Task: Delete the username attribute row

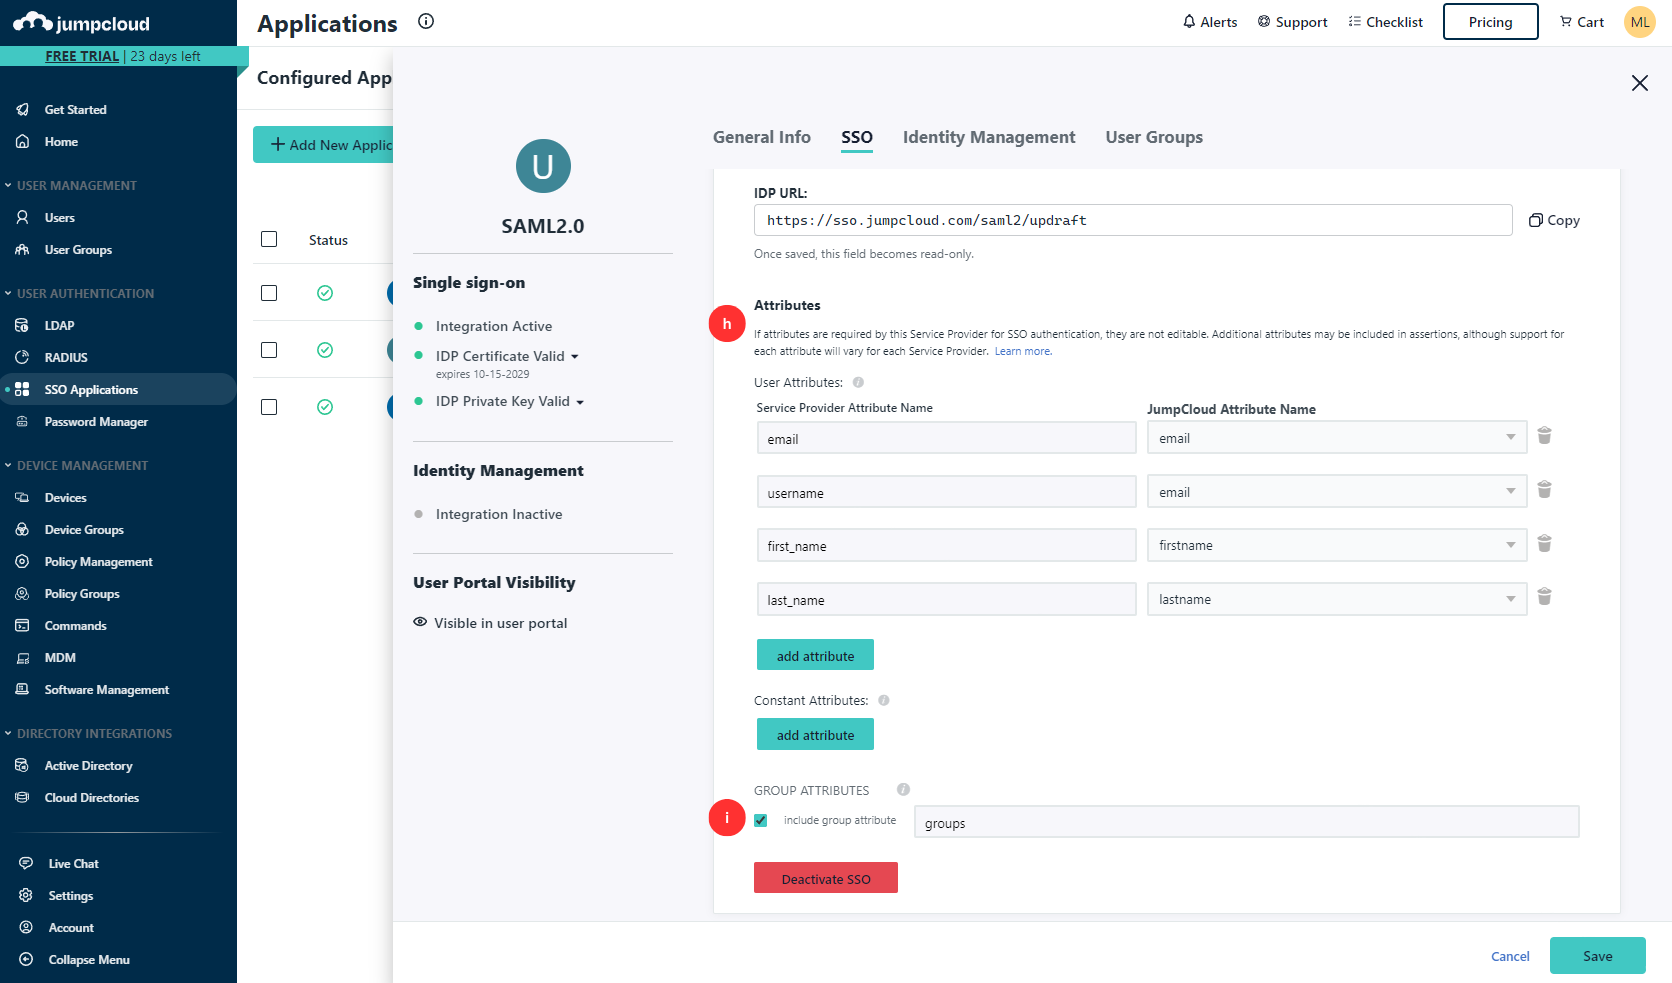Action: [x=1544, y=490]
